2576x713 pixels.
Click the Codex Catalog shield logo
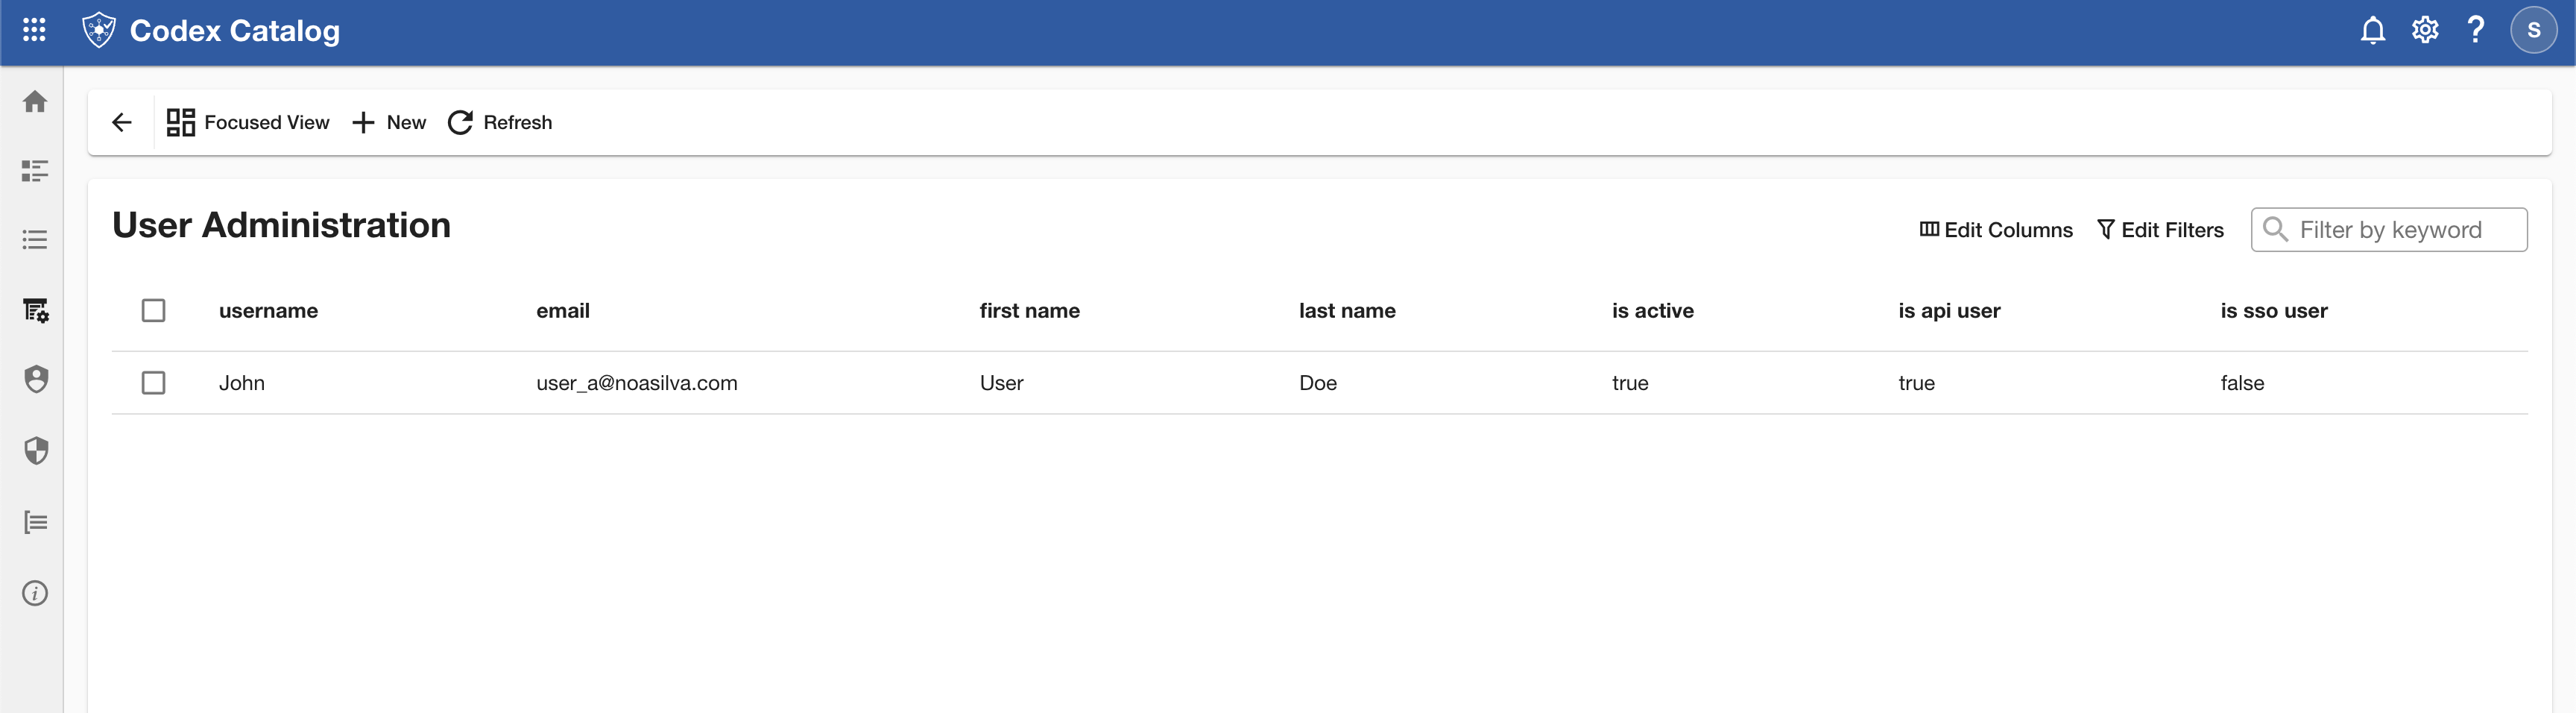[98, 30]
